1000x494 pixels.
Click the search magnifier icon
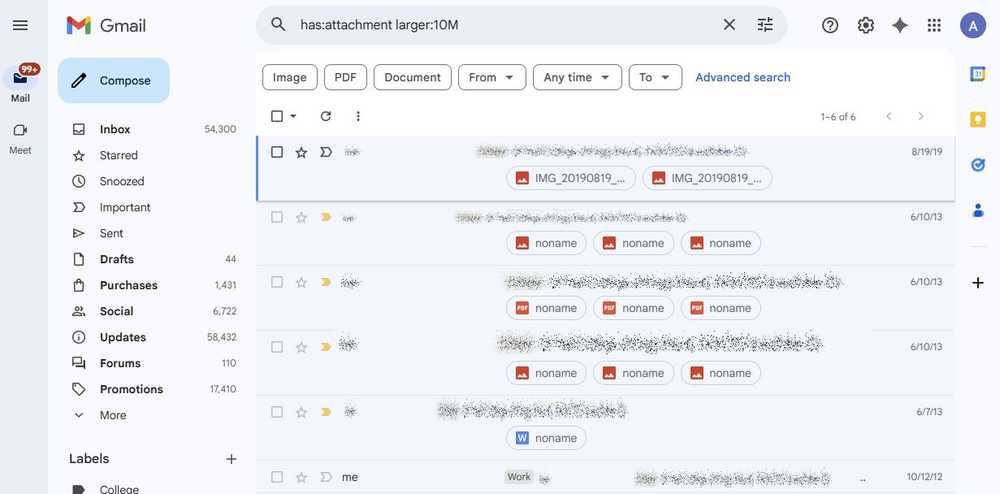[277, 25]
